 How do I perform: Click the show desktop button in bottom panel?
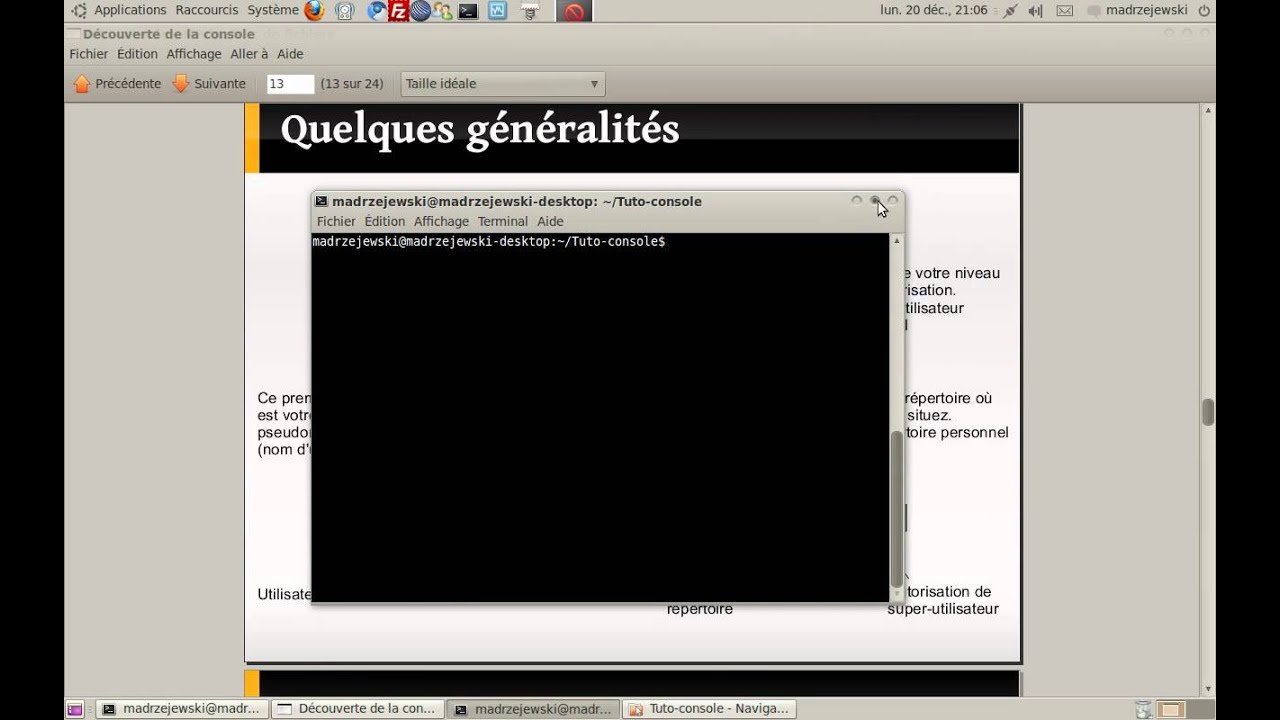(x=75, y=709)
